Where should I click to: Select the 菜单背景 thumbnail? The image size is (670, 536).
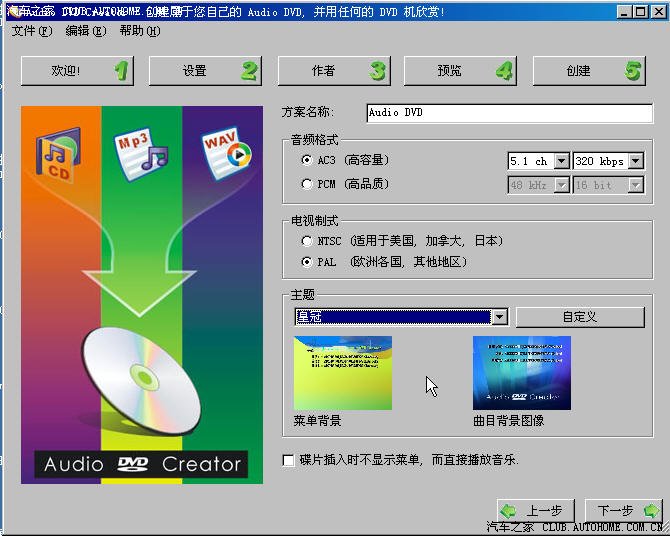[342, 373]
